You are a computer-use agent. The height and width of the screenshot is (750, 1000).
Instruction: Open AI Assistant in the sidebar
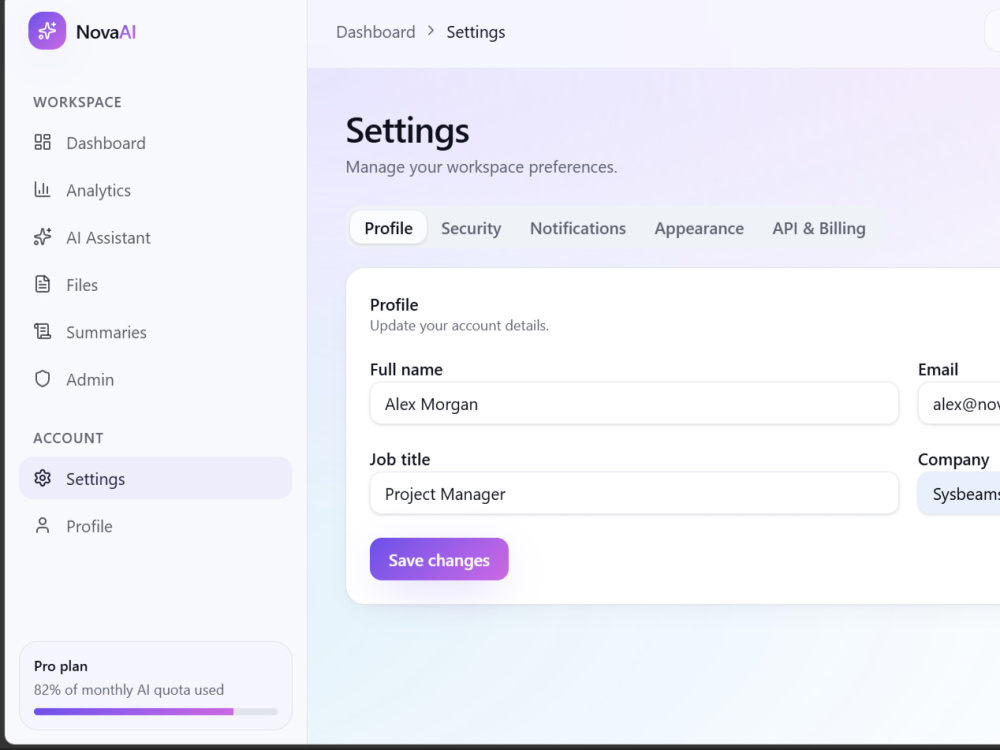156,237
